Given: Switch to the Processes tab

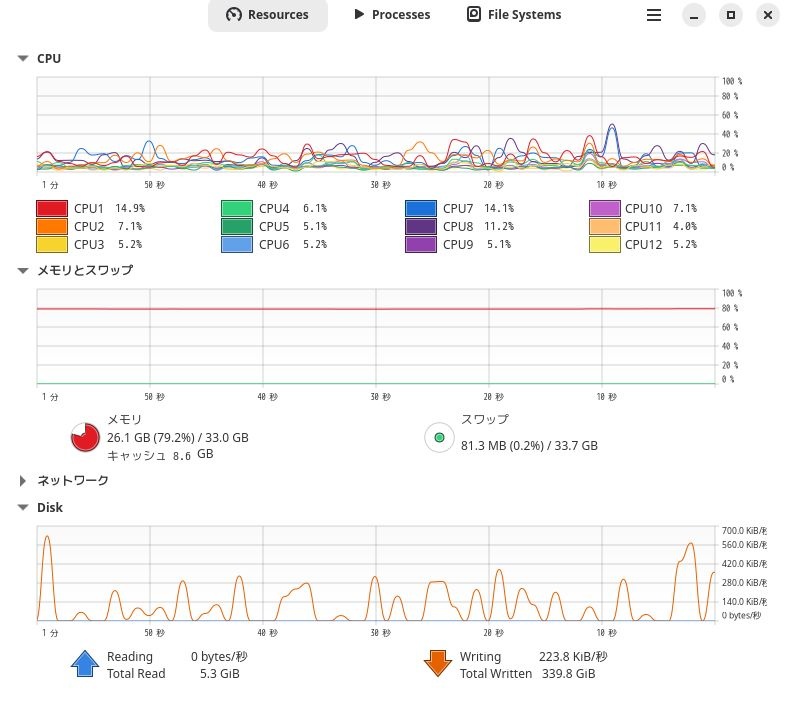Looking at the screenshot, I should click(x=392, y=15).
